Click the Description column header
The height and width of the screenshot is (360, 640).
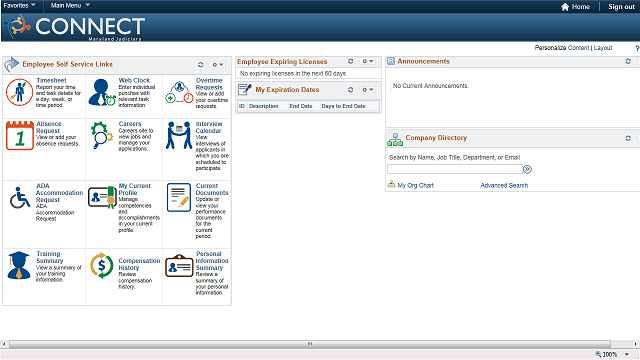coord(263,106)
